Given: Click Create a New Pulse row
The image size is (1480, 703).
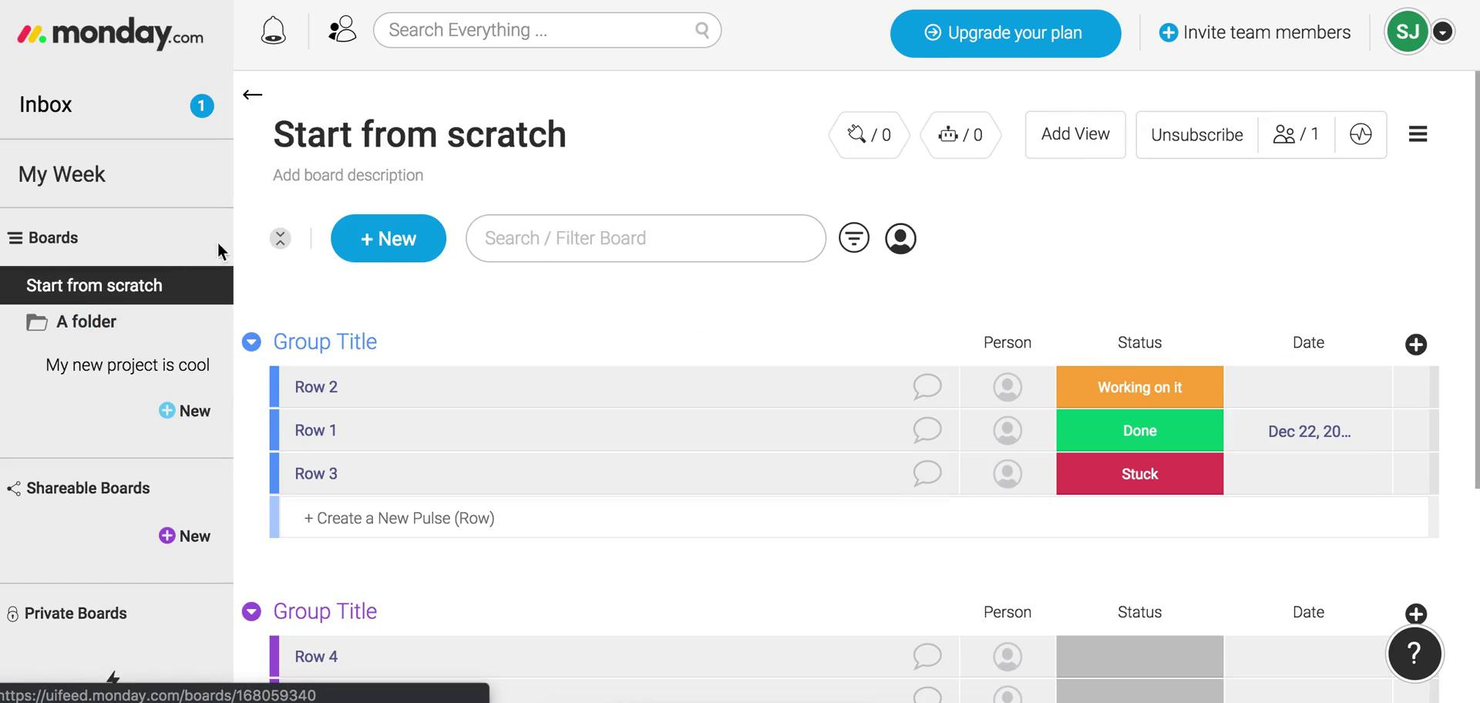Looking at the screenshot, I should click(x=399, y=517).
